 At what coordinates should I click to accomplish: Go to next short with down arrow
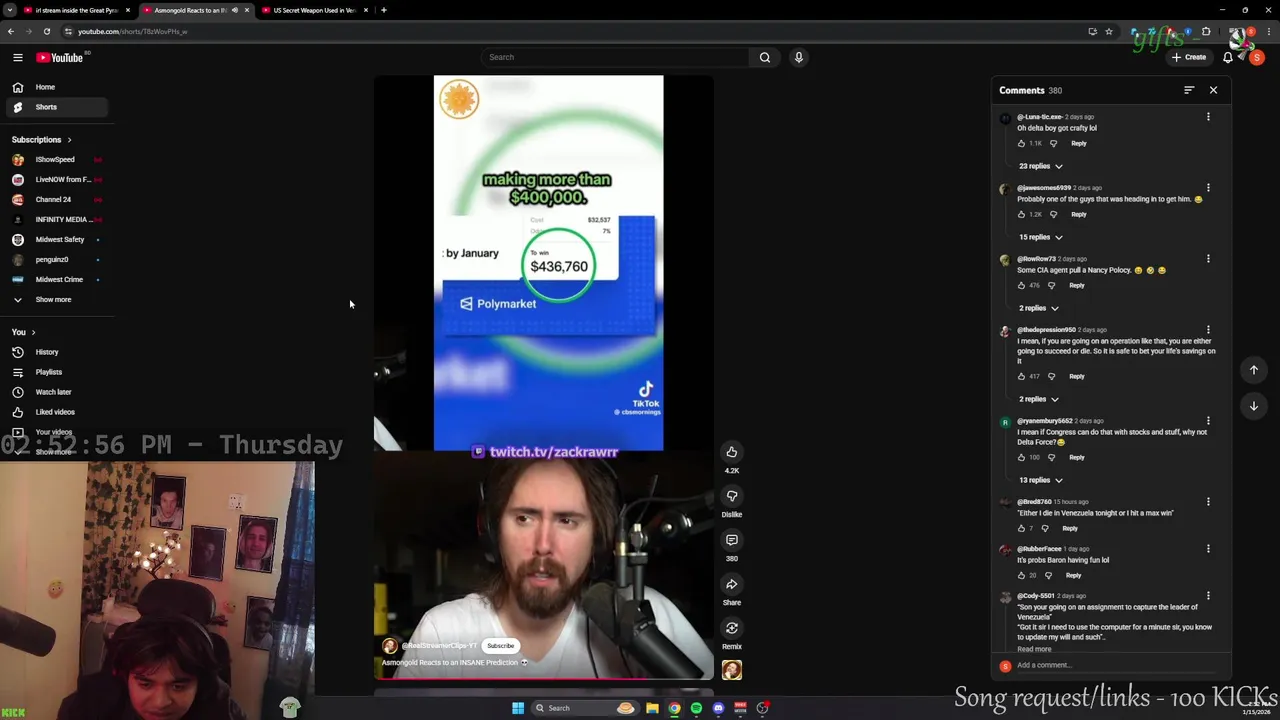[x=1253, y=406]
